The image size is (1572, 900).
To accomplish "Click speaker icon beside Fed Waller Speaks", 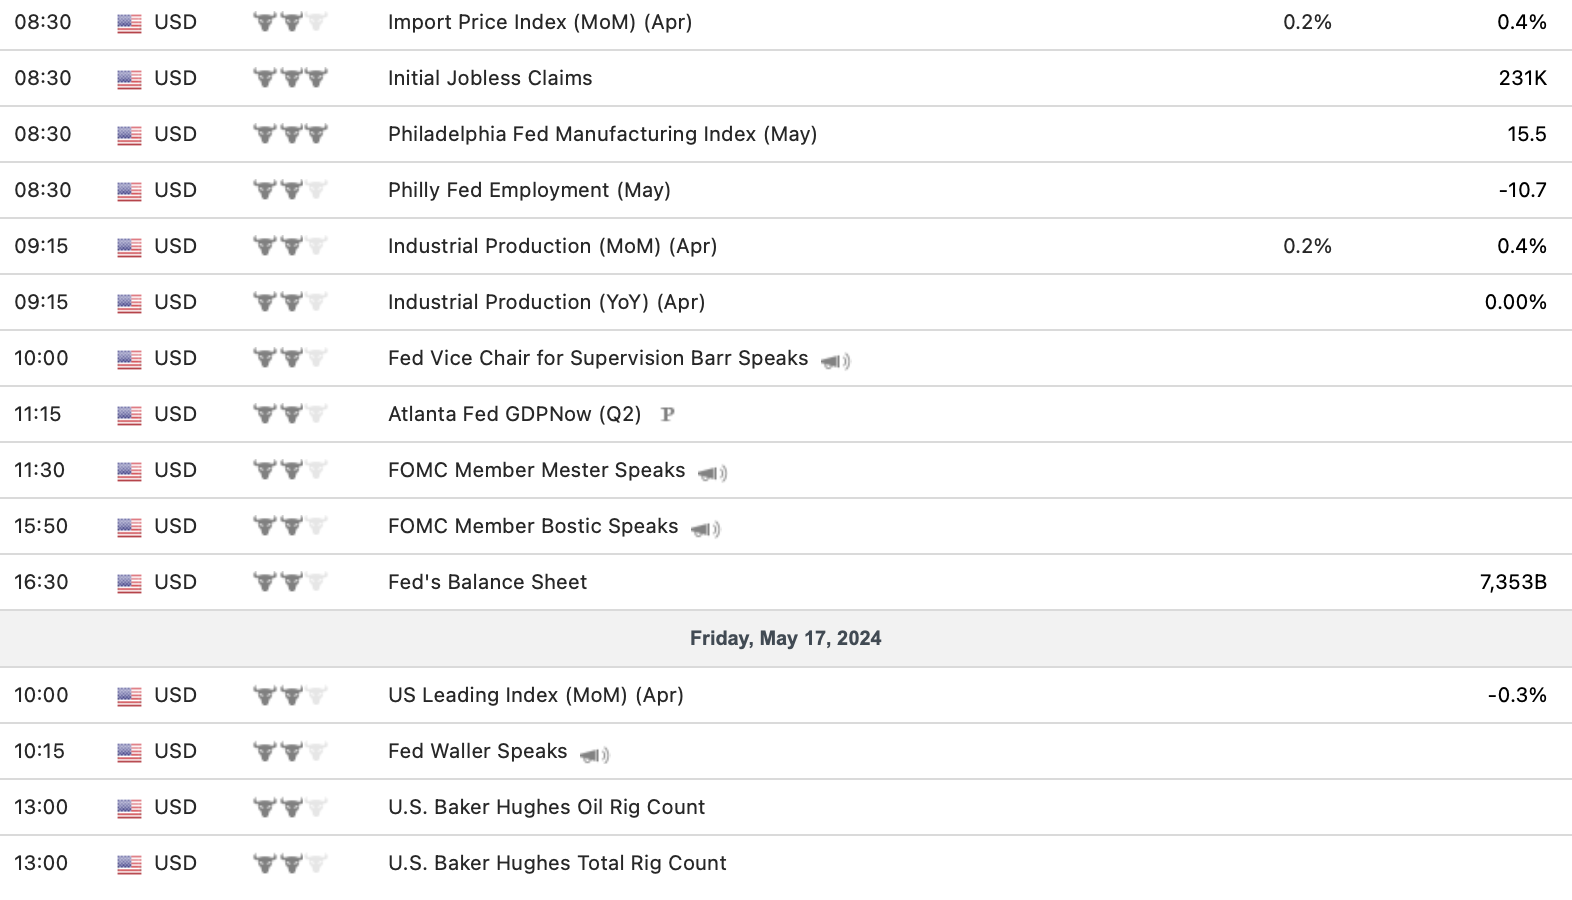I will click(x=594, y=754).
